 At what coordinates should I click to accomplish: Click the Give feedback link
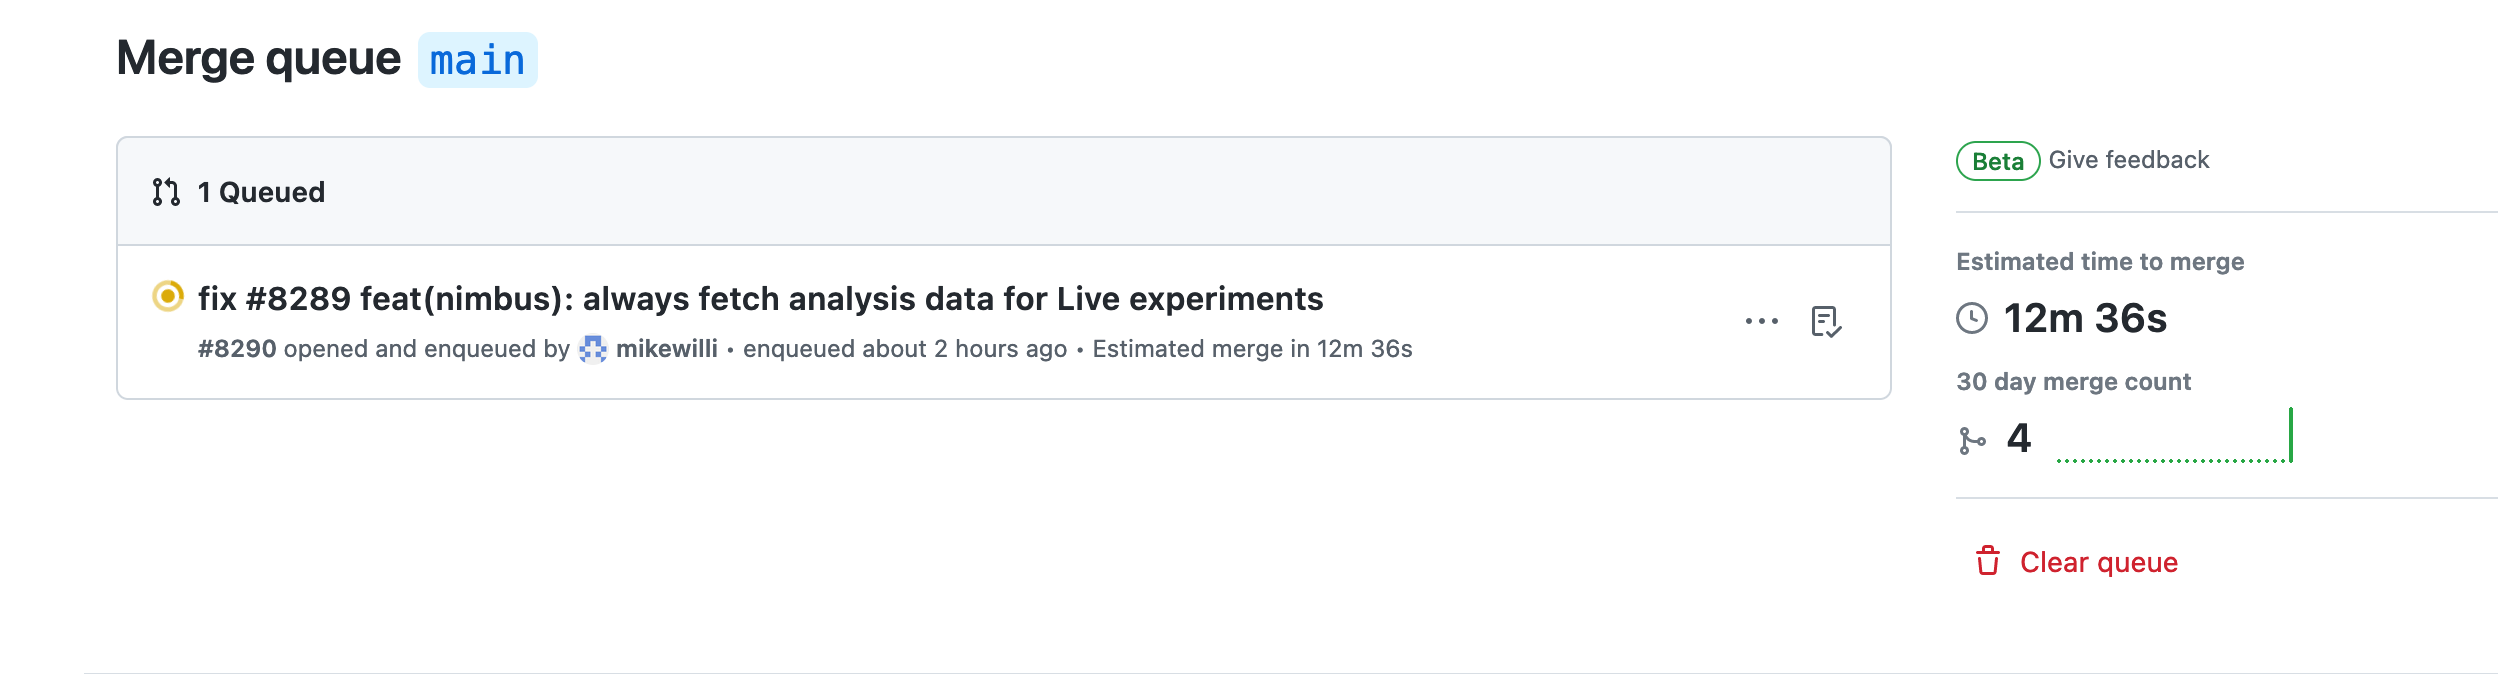point(2128,158)
